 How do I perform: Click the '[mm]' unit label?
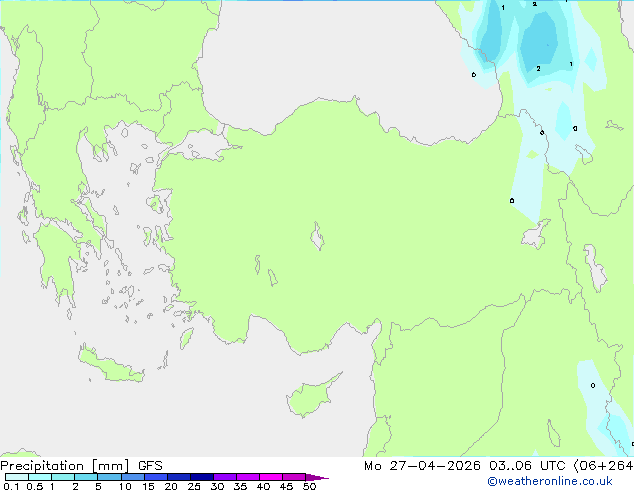point(111,466)
